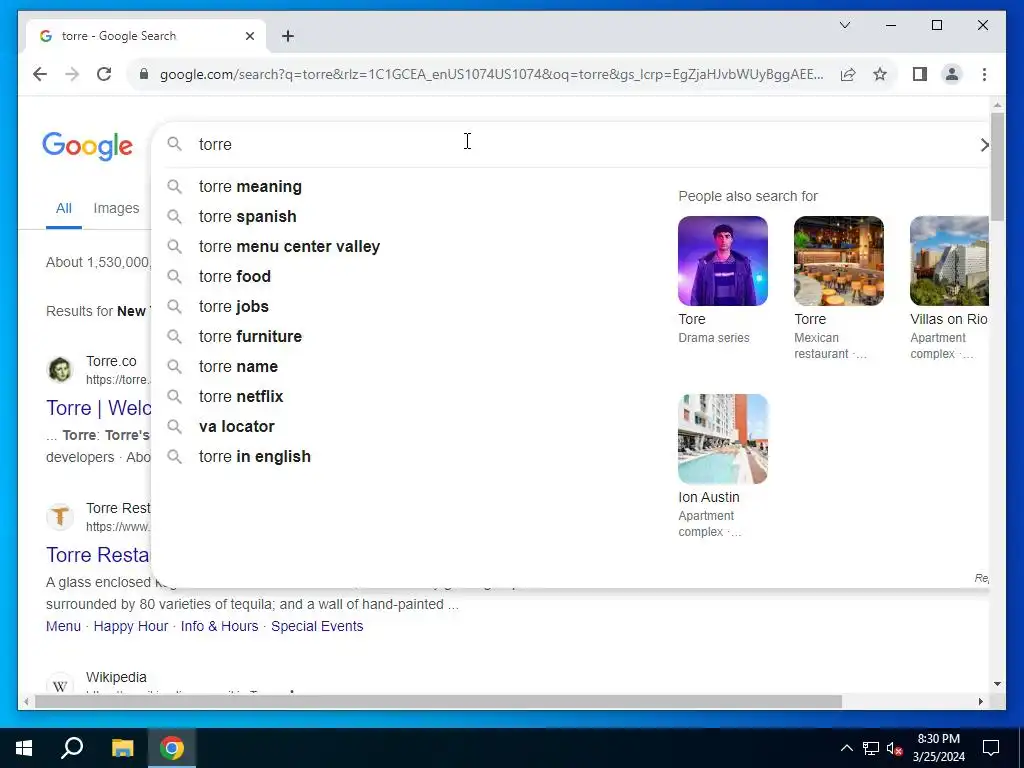This screenshot has height=768, width=1024.
Task: Open the Happy Hour sitelink
Action: 131,626
